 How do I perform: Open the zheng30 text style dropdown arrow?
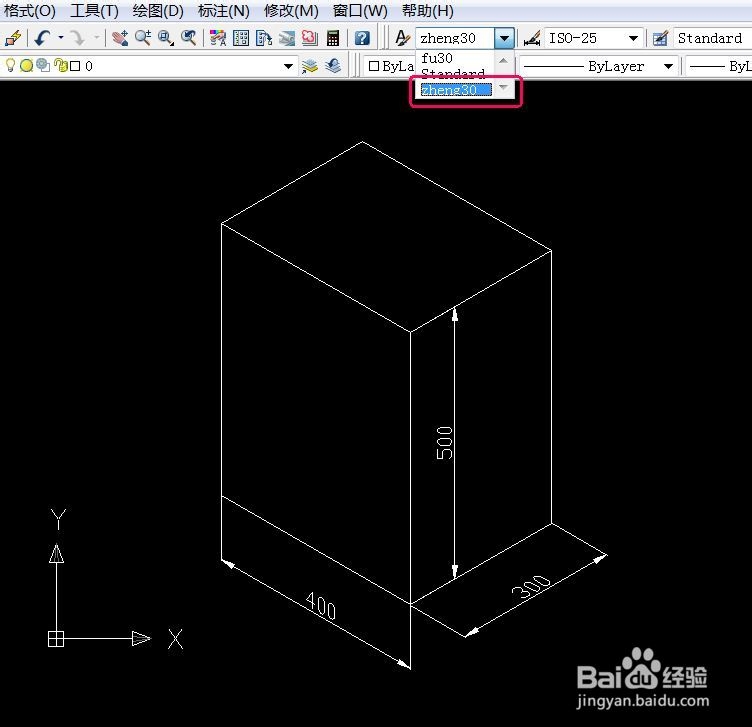504,38
